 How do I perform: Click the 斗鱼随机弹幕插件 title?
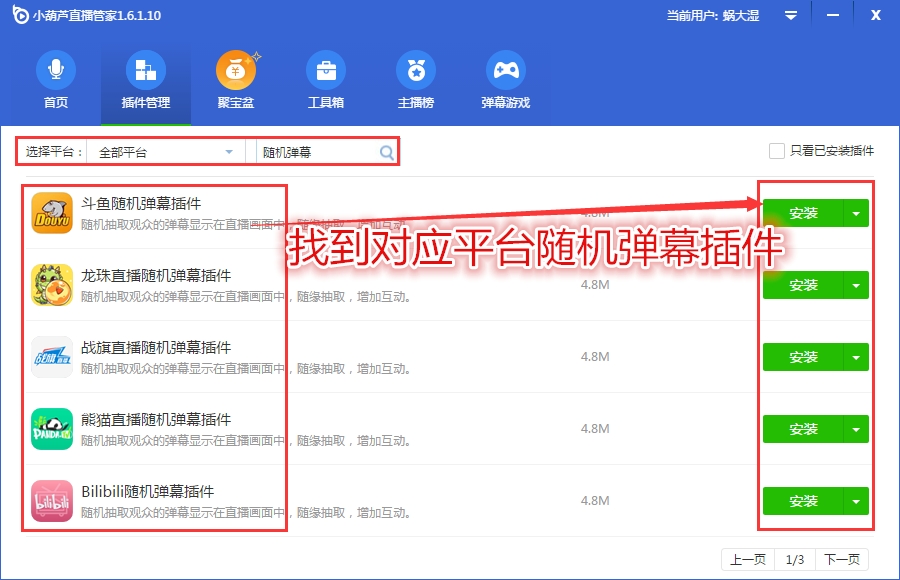pyautogui.click(x=141, y=203)
